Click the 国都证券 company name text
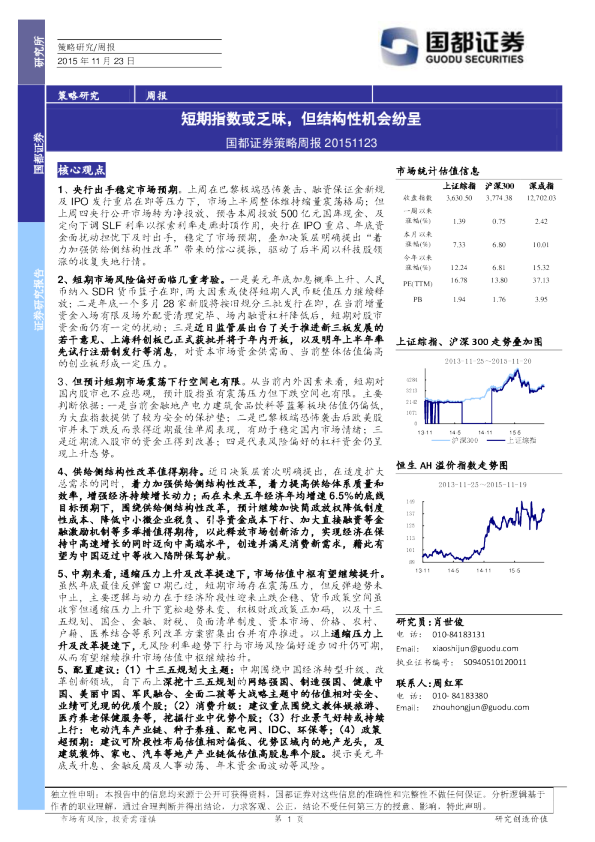This screenshot has height=842, width=595. pos(475,41)
